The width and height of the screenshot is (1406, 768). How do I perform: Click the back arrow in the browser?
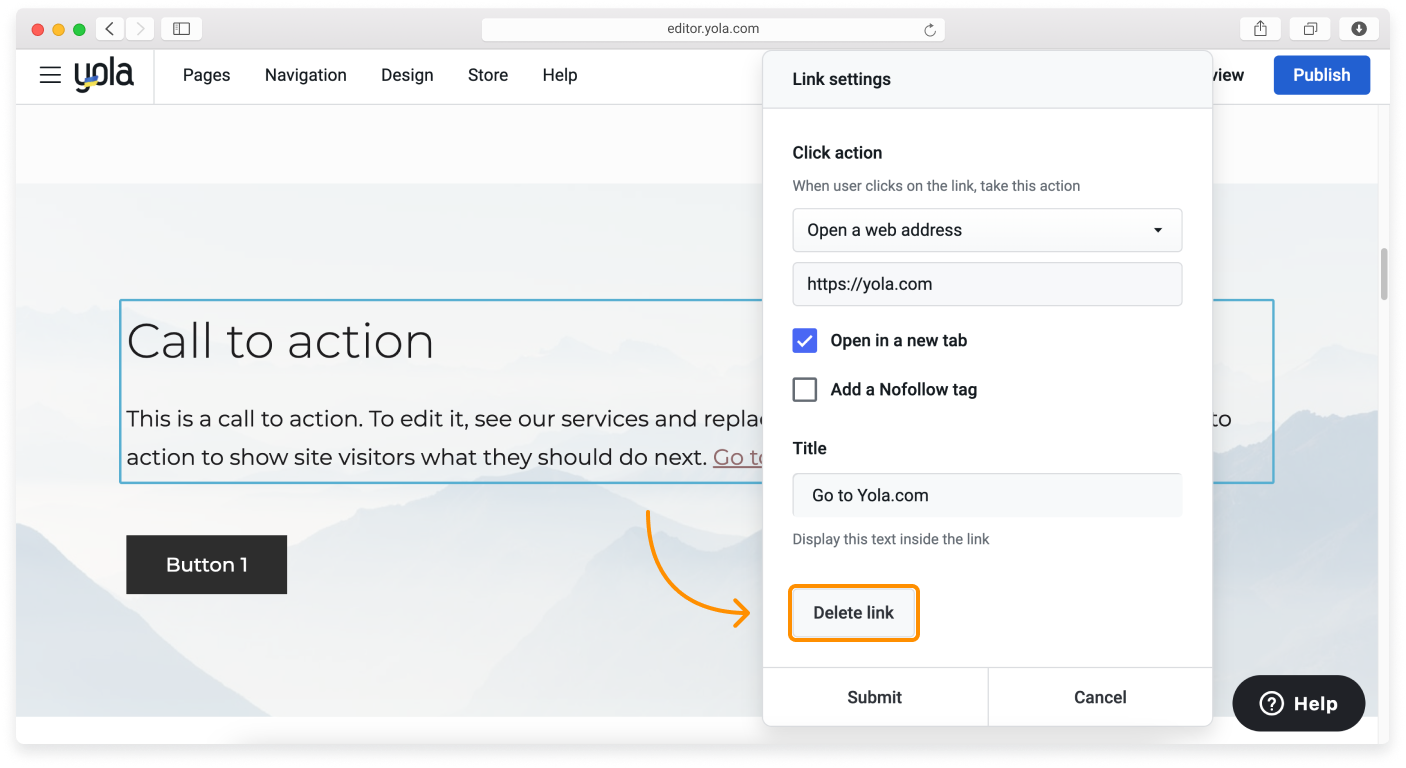[110, 28]
